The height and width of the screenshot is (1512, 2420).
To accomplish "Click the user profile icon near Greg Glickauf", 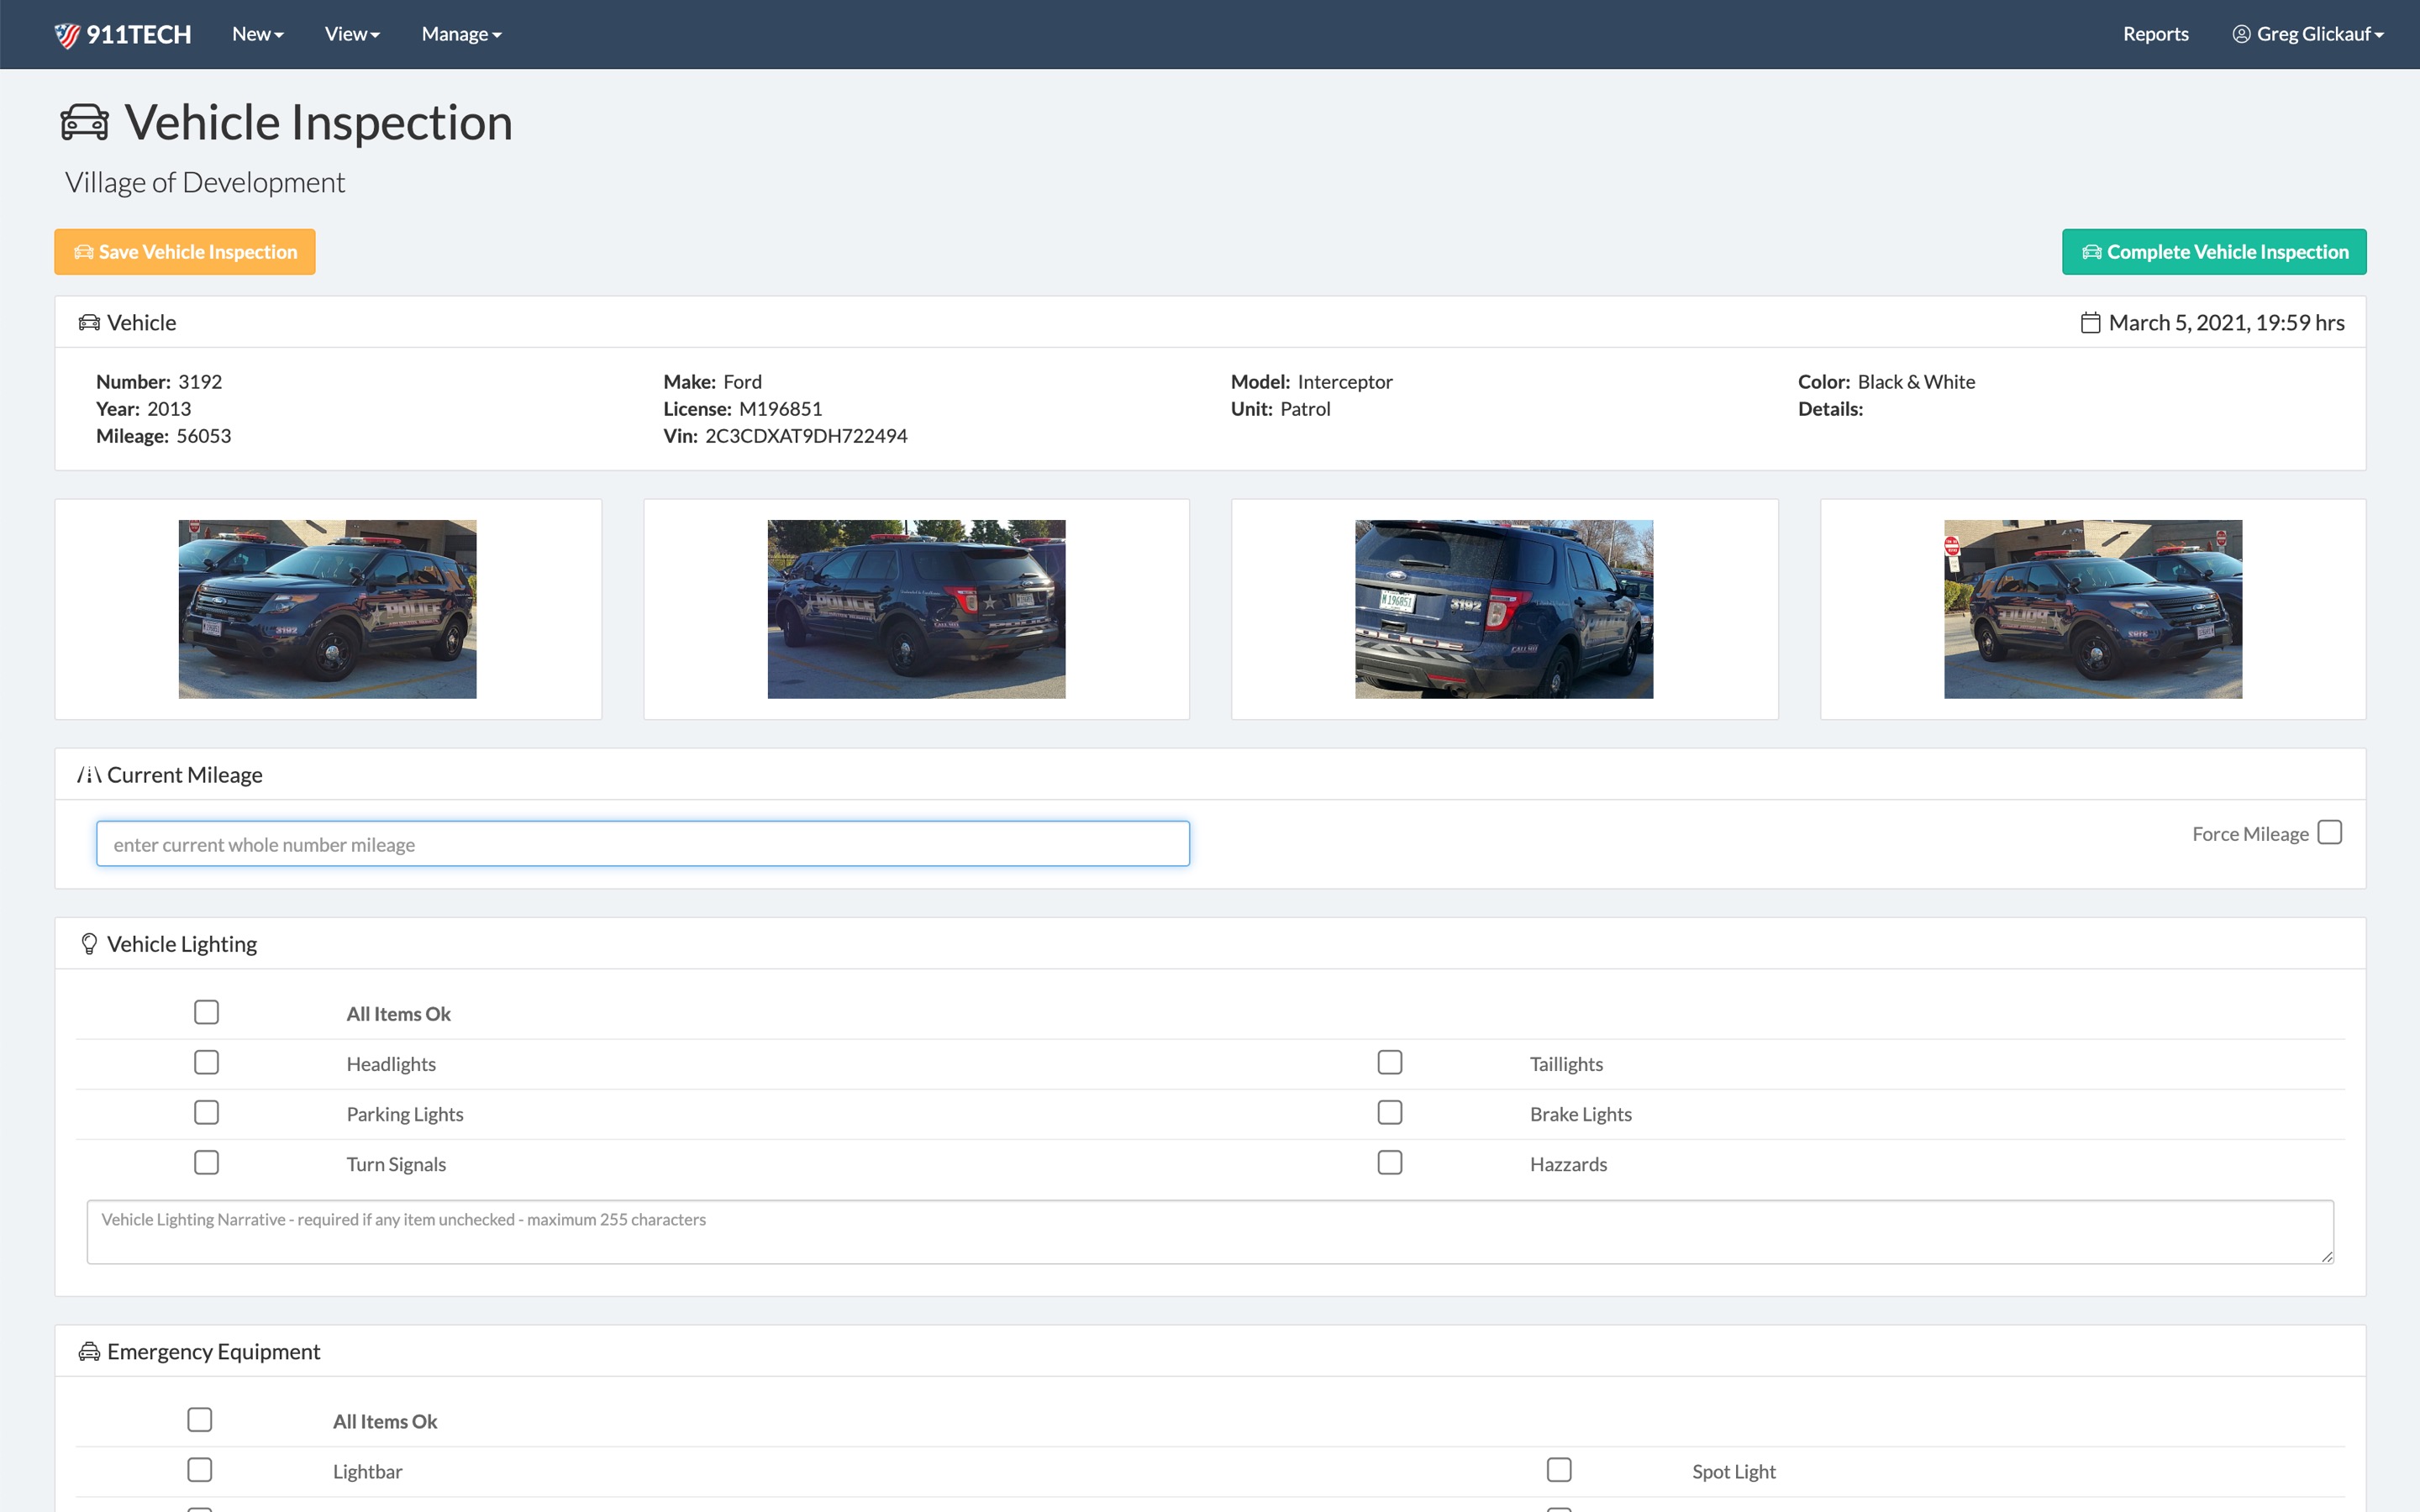I will pos(2241,34).
